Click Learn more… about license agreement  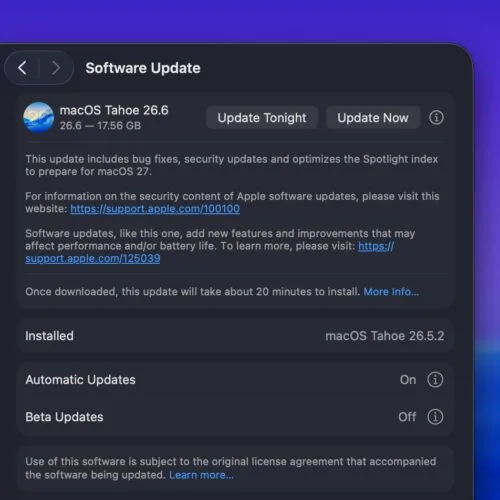201,475
